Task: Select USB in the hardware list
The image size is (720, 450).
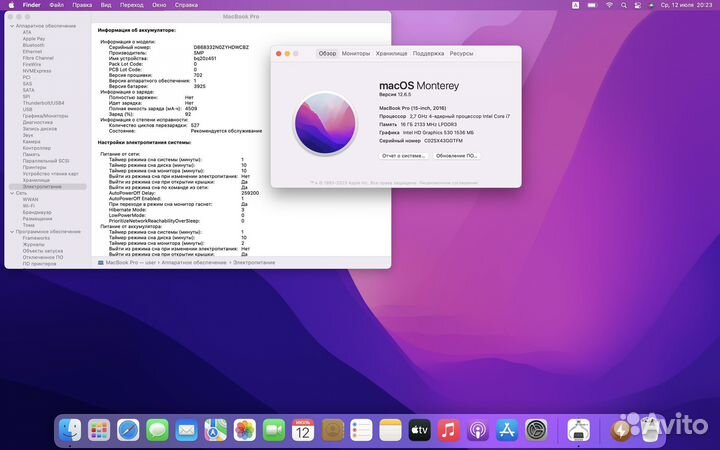Action: (28, 110)
